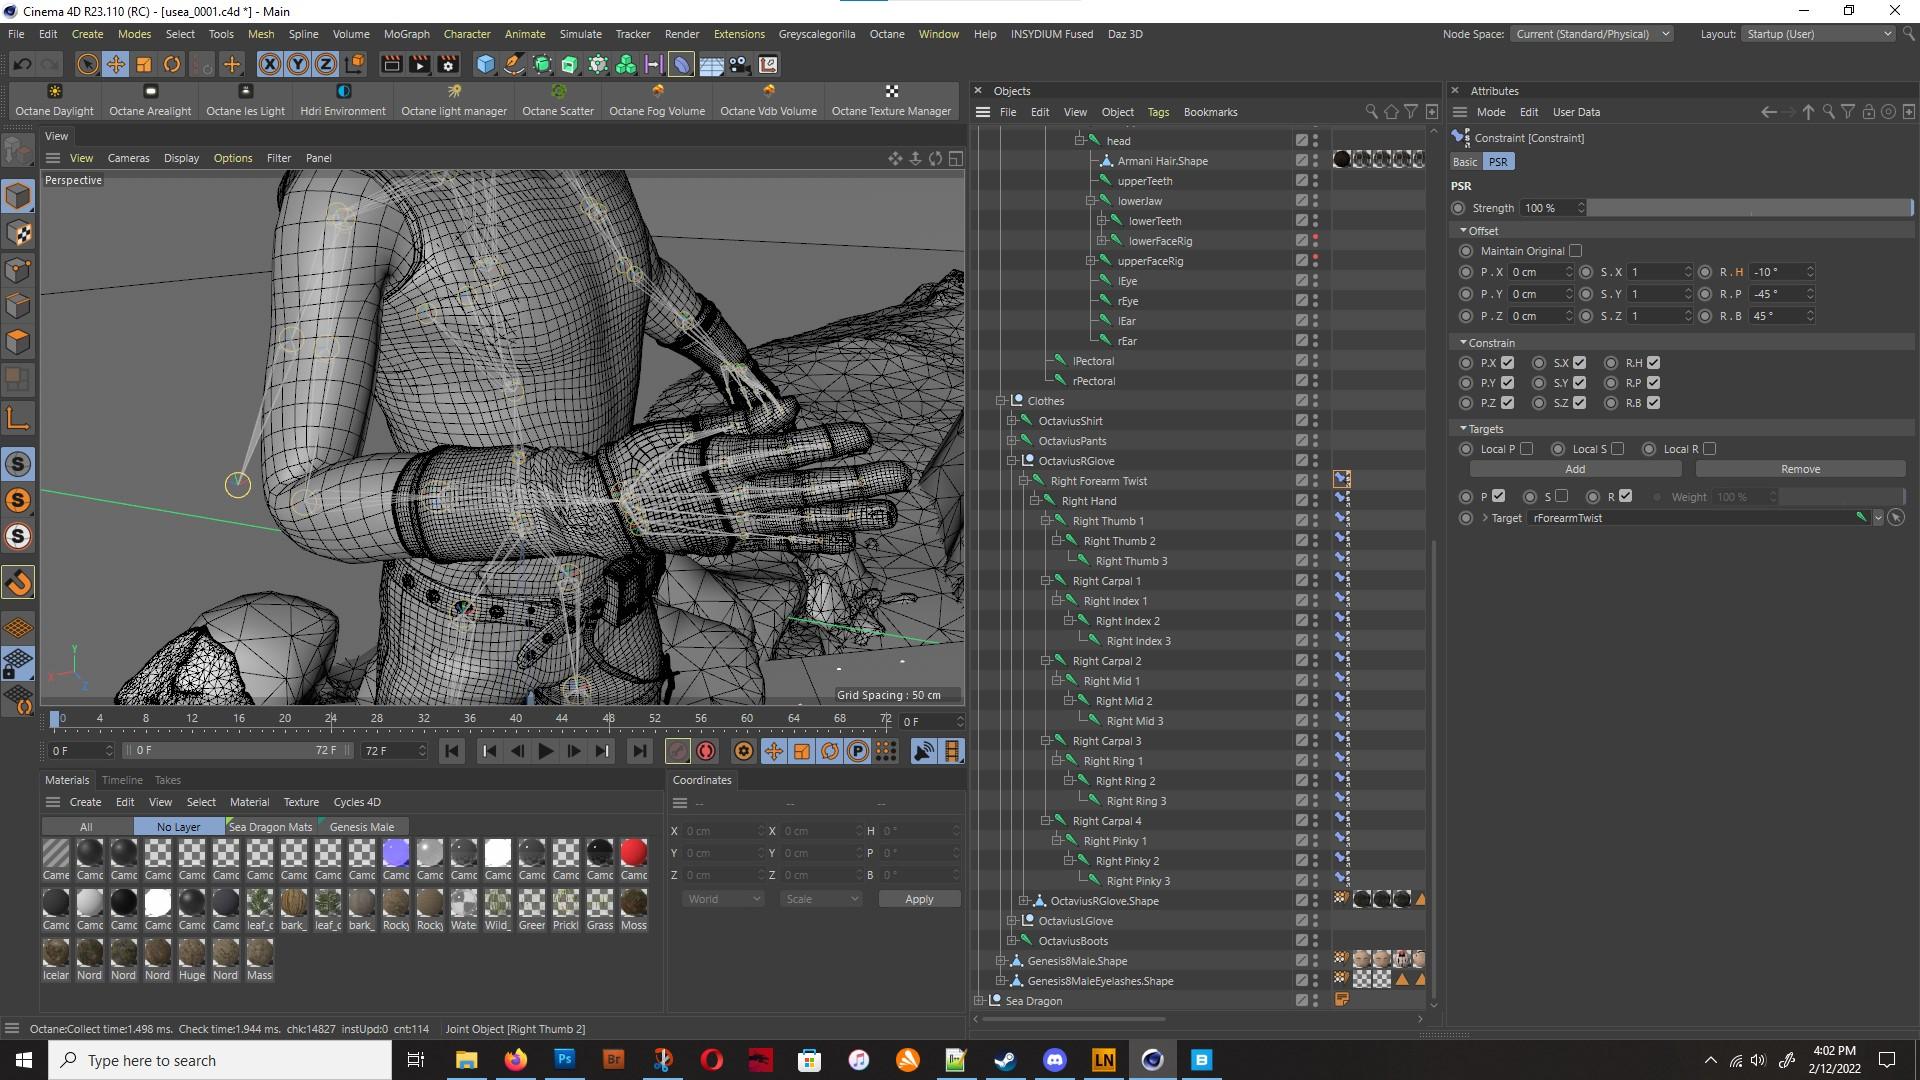Click the Octane Daylight button
Viewport: 1920px width, 1080px height.
[x=54, y=101]
